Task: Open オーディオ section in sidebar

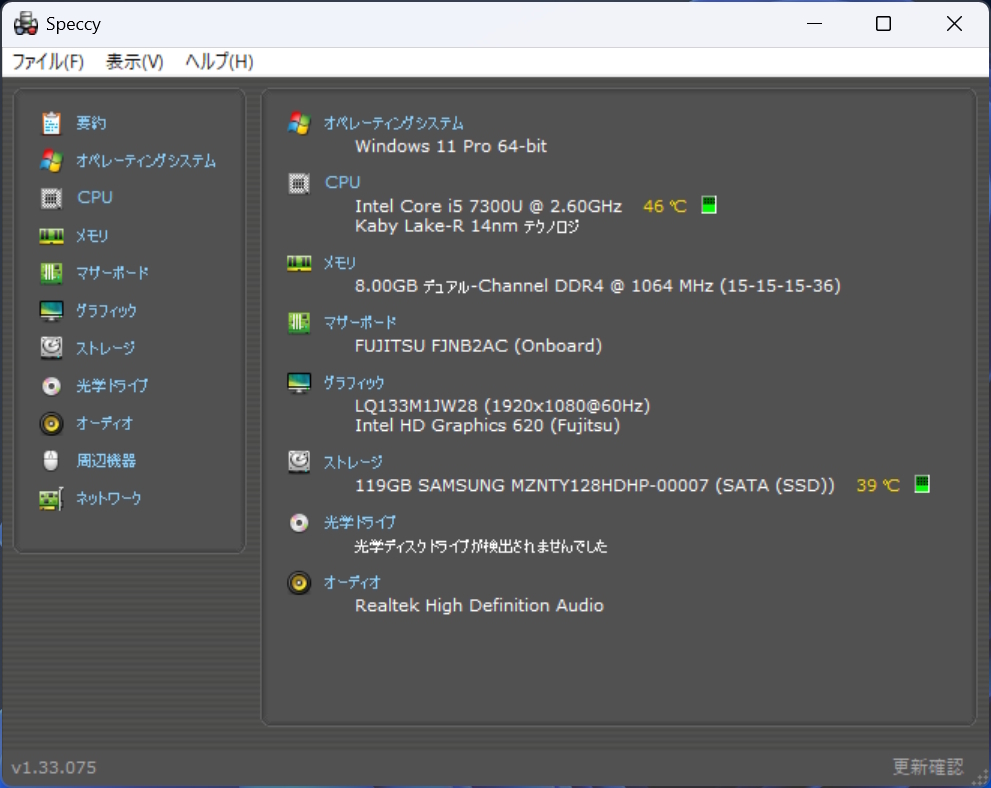Action: pos(105,423)
